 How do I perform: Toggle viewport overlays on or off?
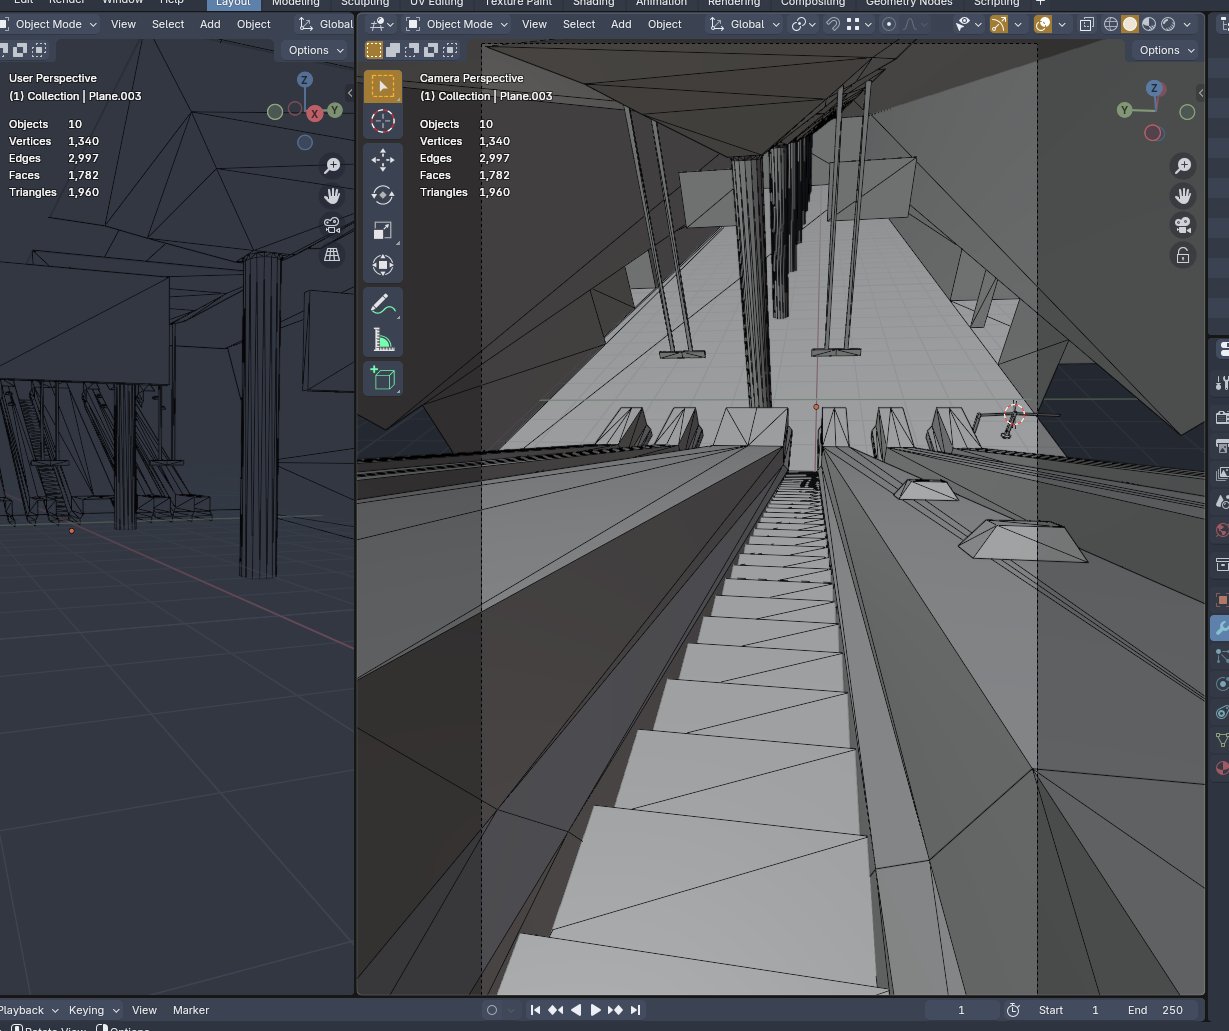pyautogui.click(x=1043, y=24)
